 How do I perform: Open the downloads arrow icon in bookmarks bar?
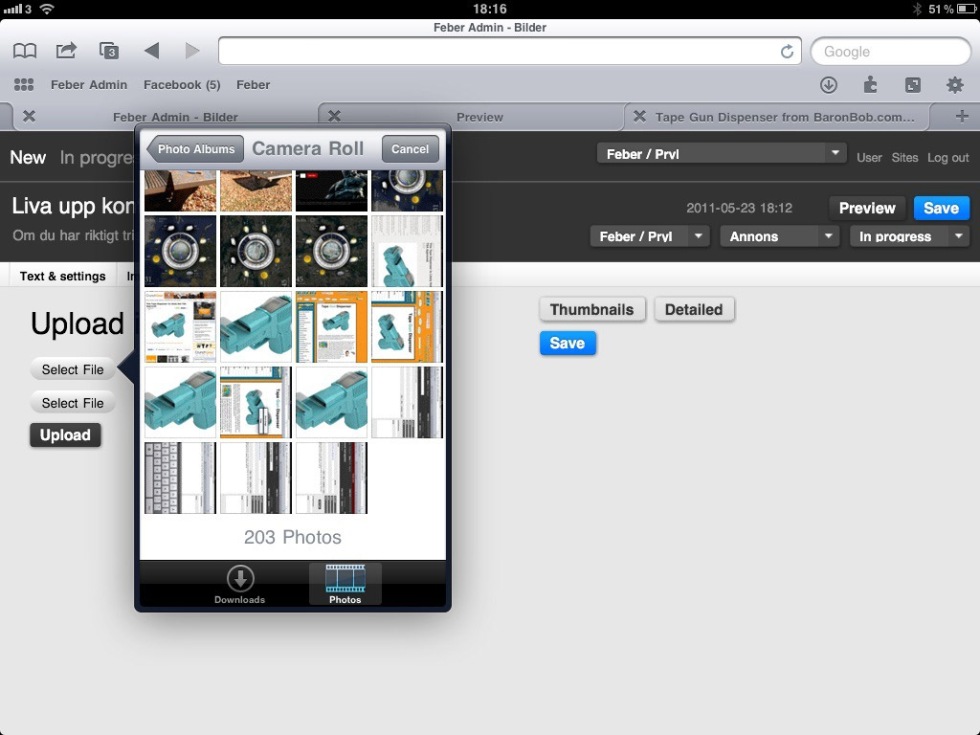click(x=828, y=85)
